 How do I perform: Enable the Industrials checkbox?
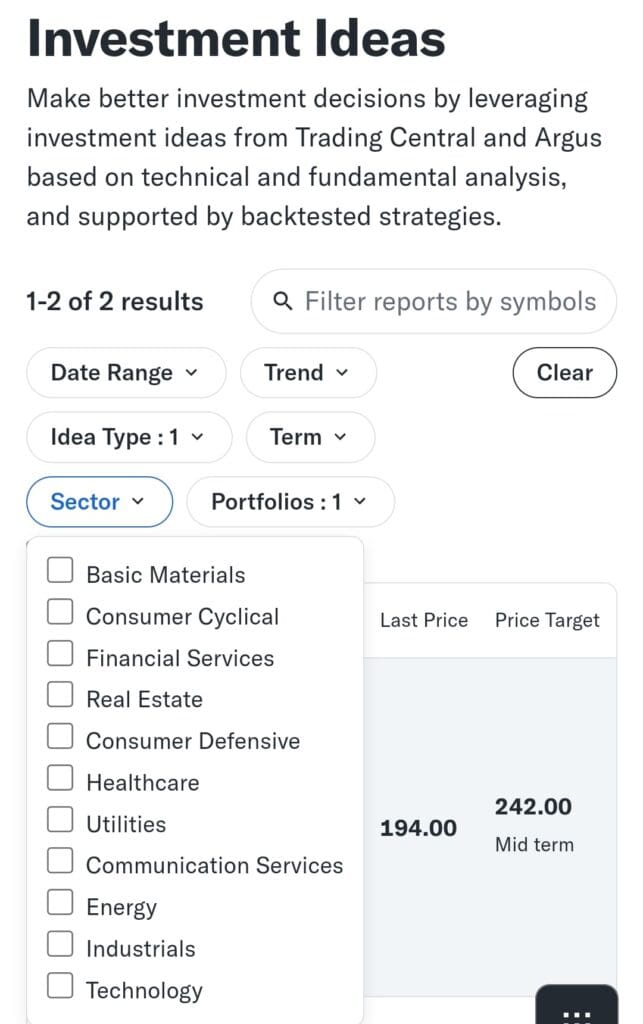tap(61, 945)
